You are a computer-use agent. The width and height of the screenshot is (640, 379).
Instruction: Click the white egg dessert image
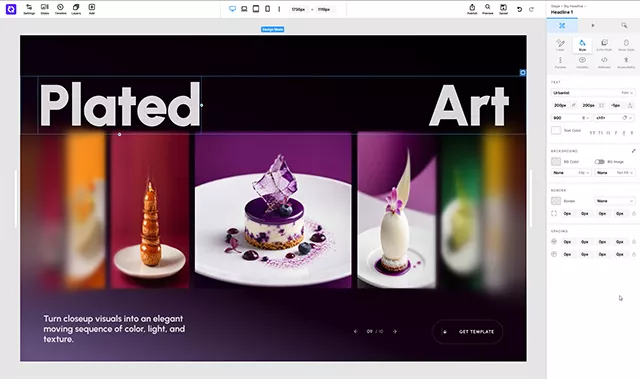[396, 210]
